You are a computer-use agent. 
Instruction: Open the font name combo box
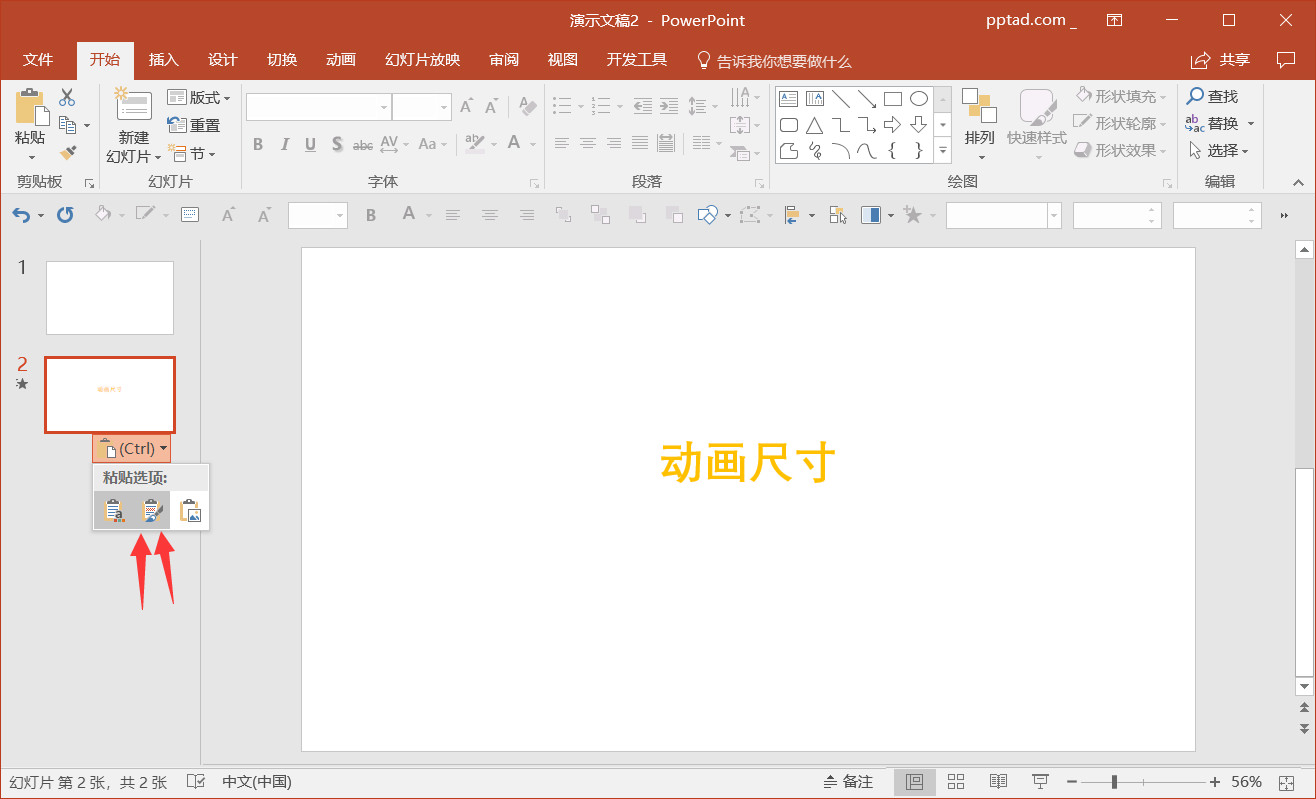point(319,107)
